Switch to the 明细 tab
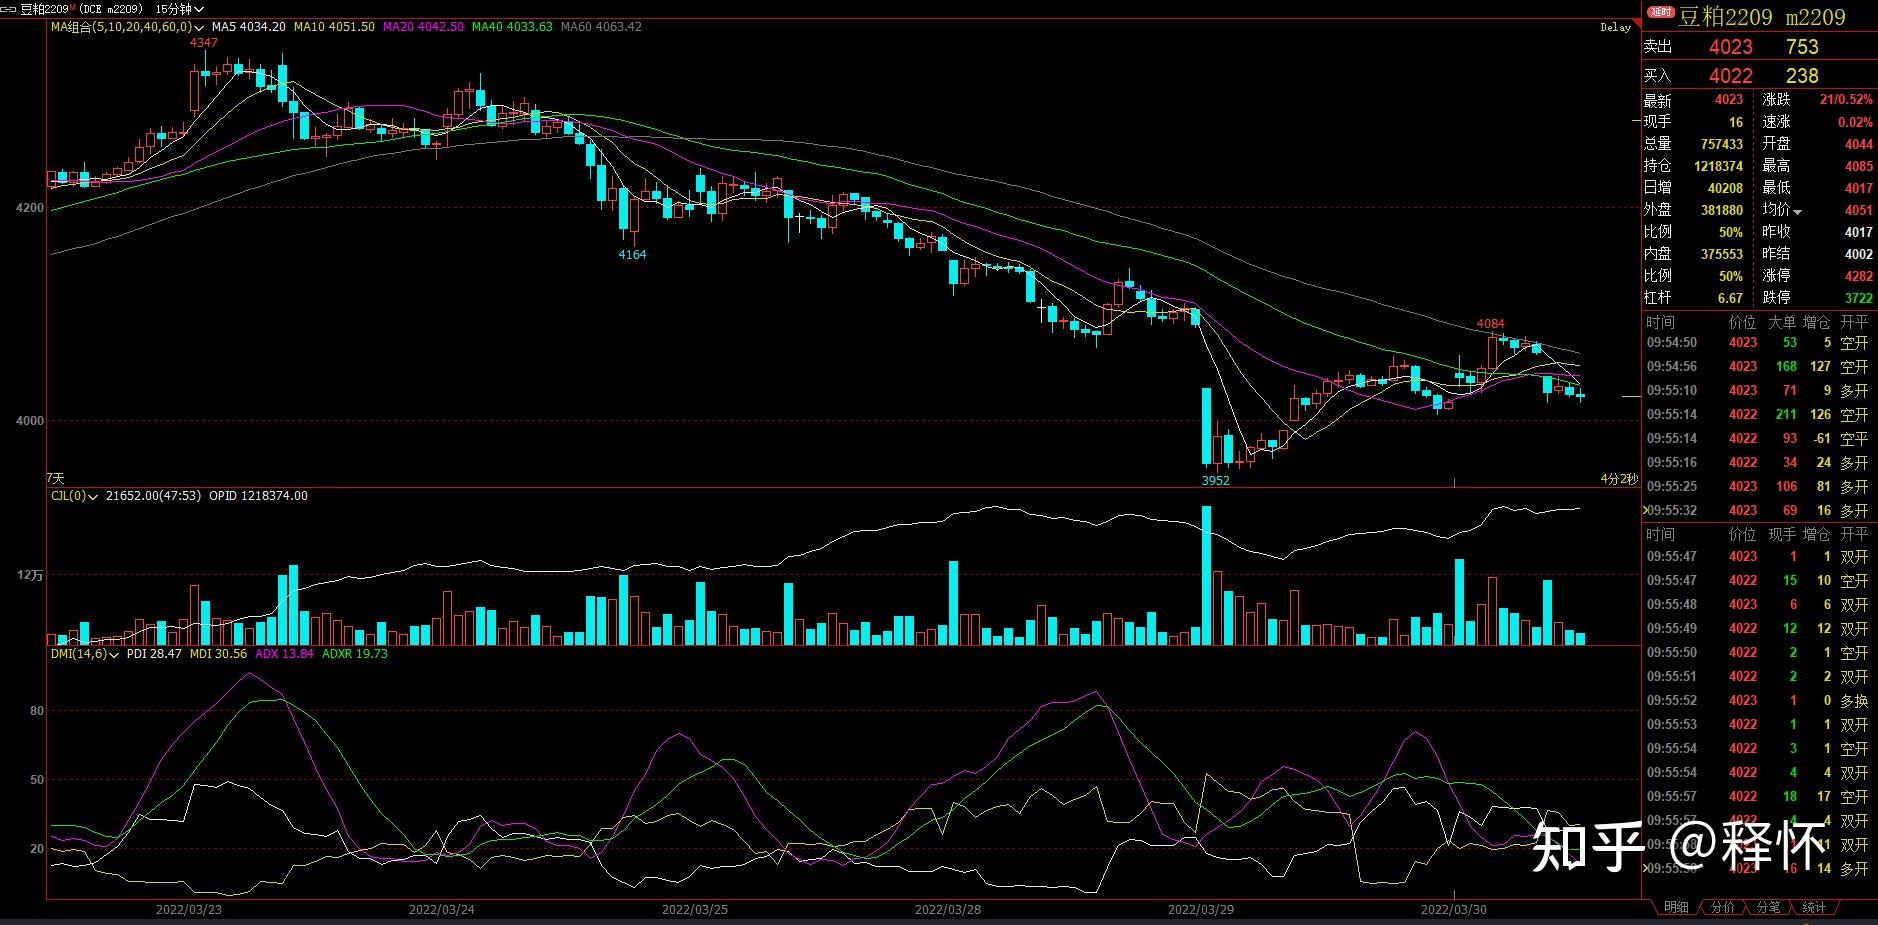 point(1676,907)
